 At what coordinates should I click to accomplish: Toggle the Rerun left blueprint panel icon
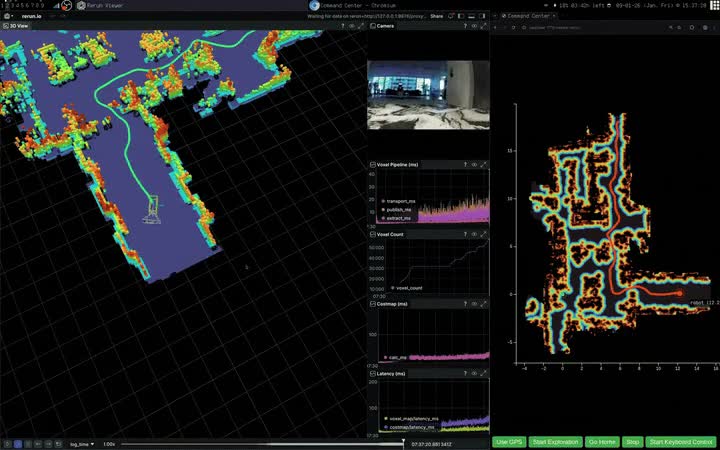[x=461, y=16]
